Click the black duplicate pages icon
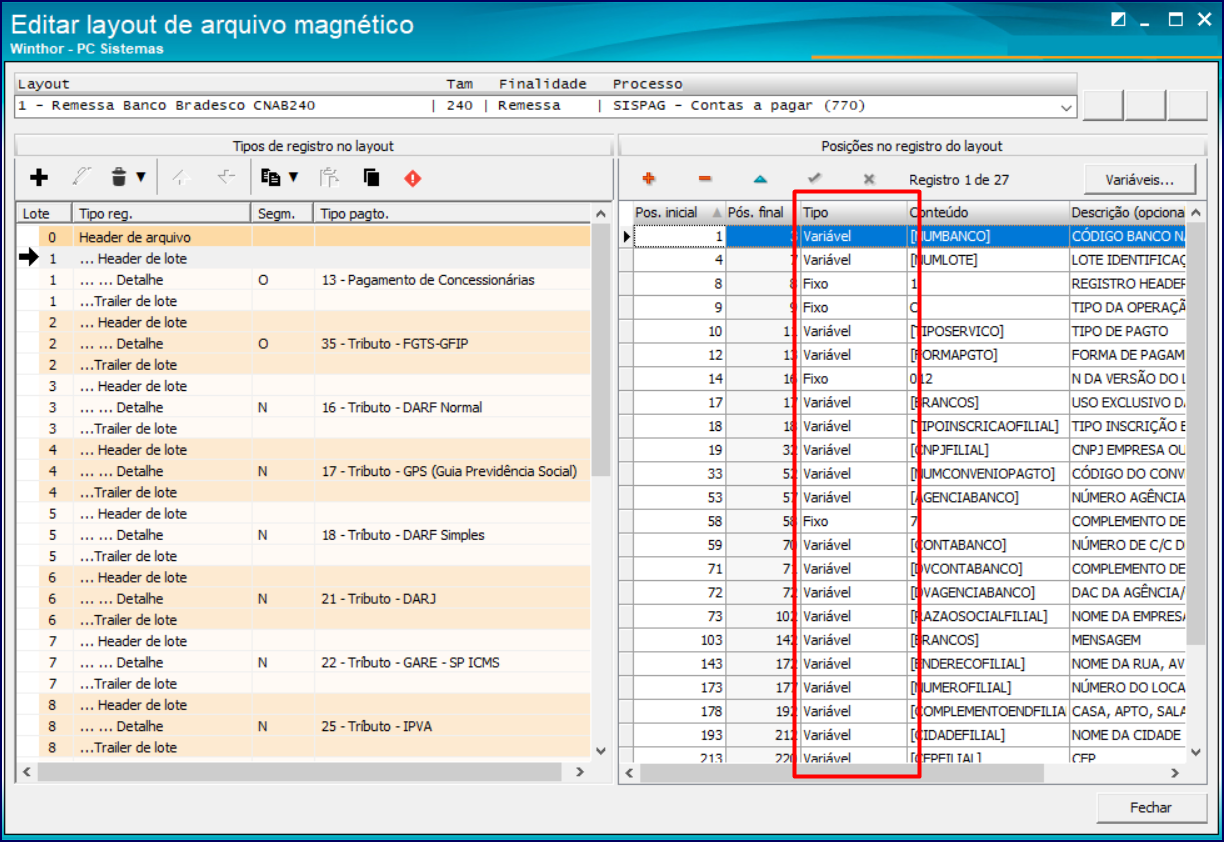The image size is (1224, 842). coord(372,178)
